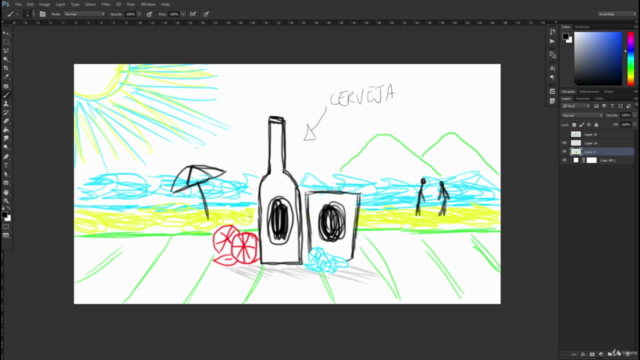Viewport: 640px width, 360px height.
Task: Toggle pressure for size icon
Action: click(206, 14)
